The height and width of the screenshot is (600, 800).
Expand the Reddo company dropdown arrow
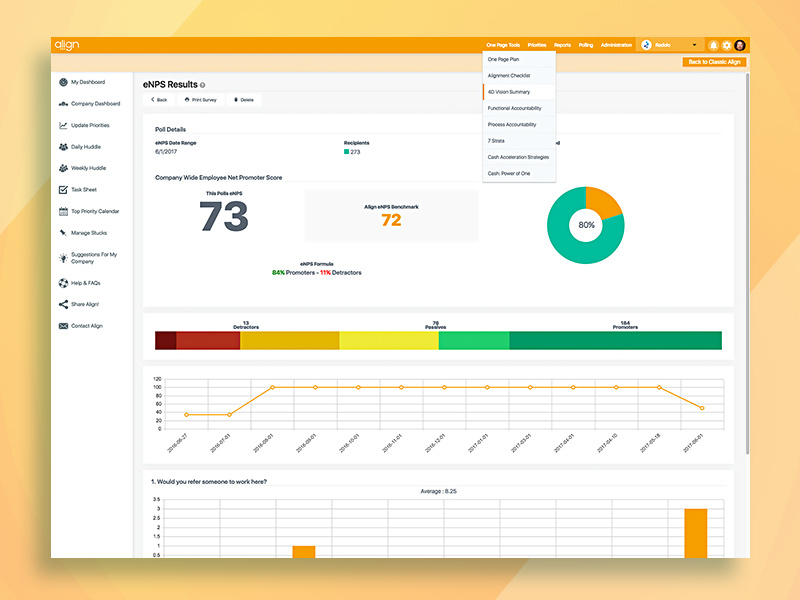click(x=694, y=45)
